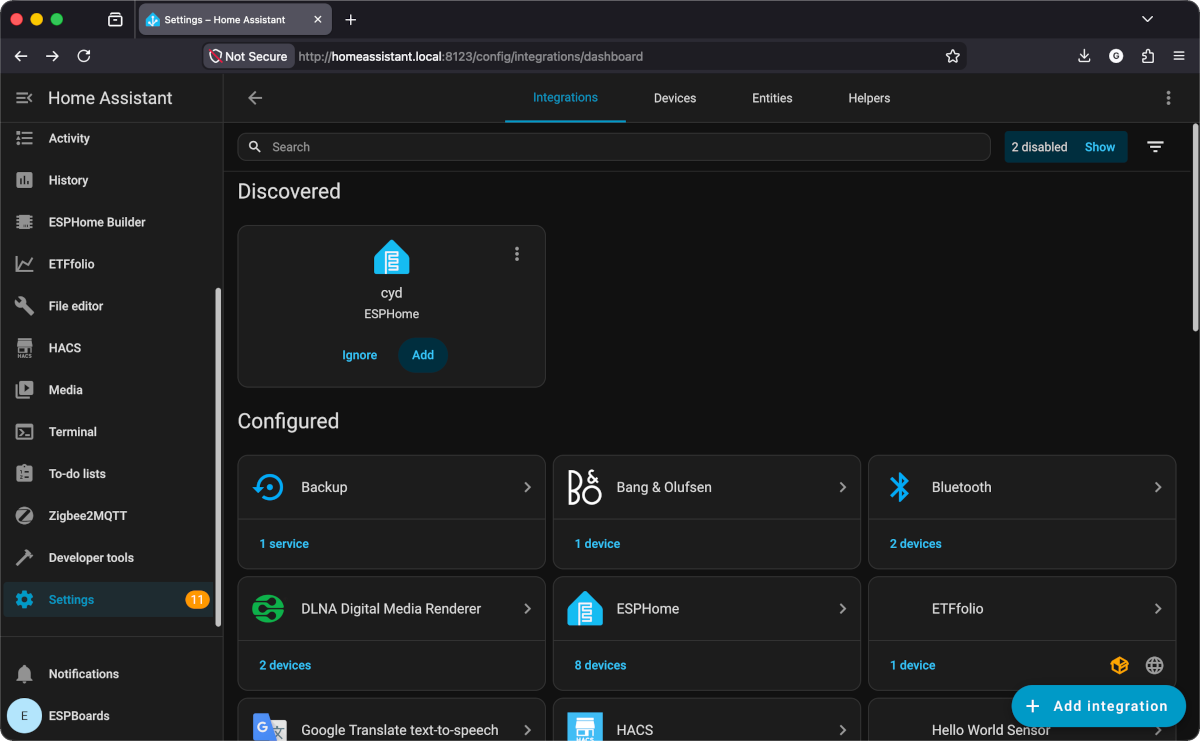
Task: Click the Not Secure site indicator
Action: click(249, 56)
